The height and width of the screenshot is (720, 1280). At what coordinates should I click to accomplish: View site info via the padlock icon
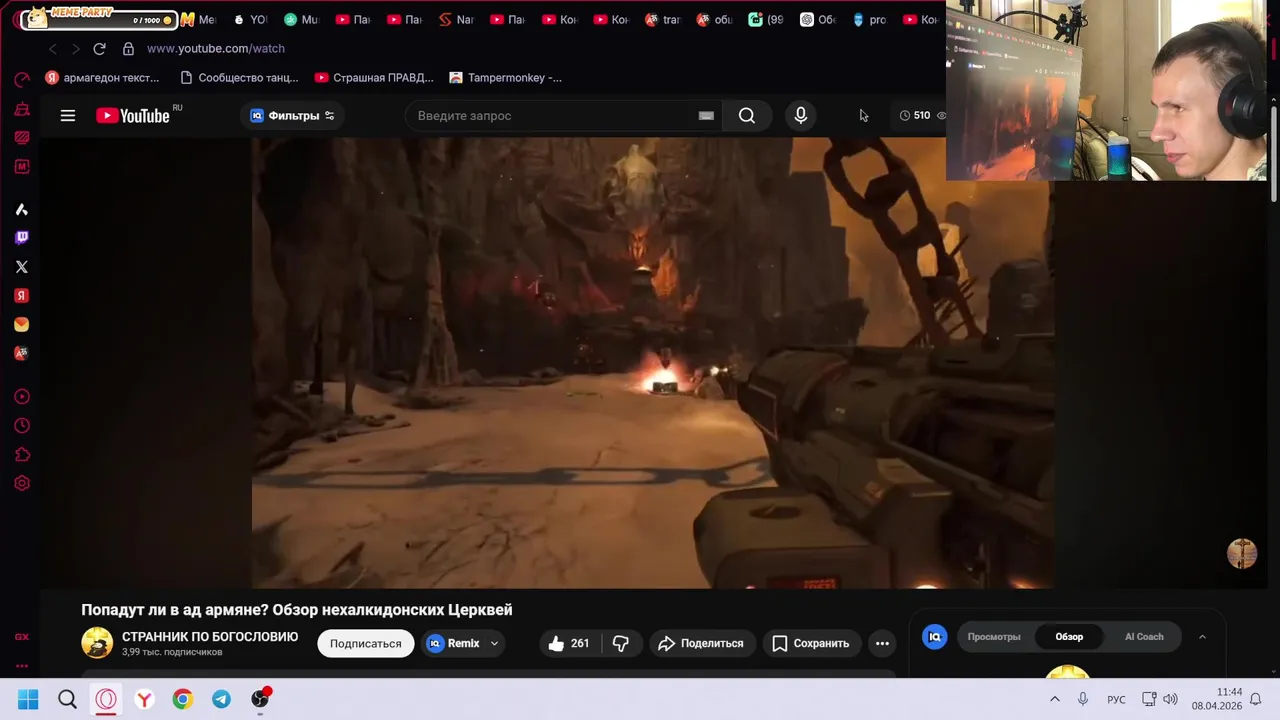[x=128, y=48]
